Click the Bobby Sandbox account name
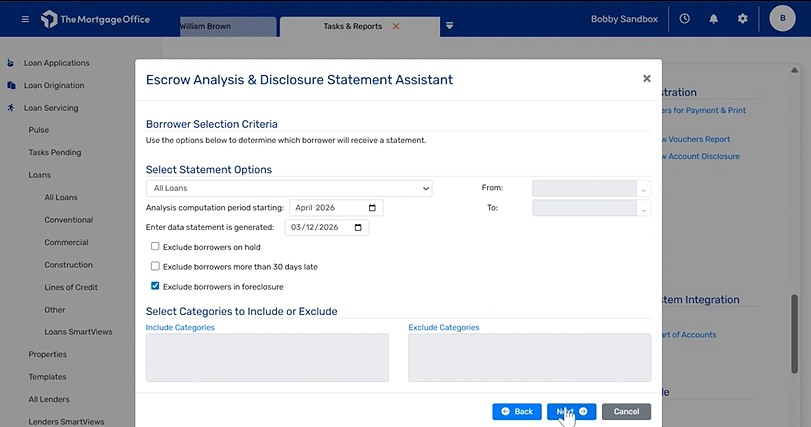This screenshot has height=427, width=811. pos(624,19)
